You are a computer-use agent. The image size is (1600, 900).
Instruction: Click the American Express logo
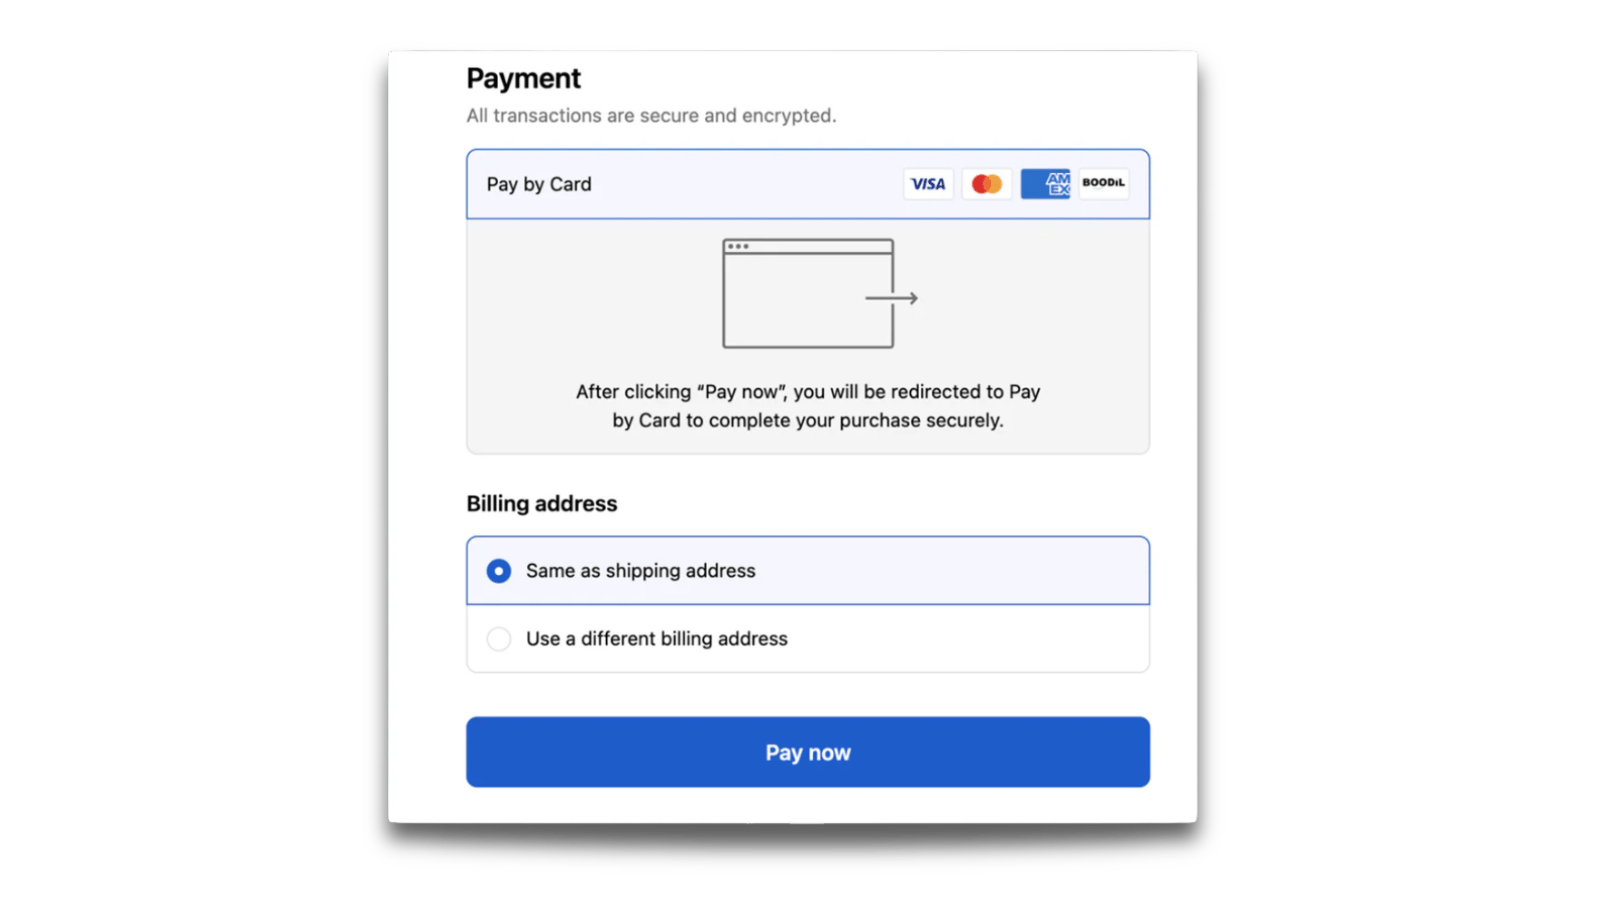[1045, 184]
